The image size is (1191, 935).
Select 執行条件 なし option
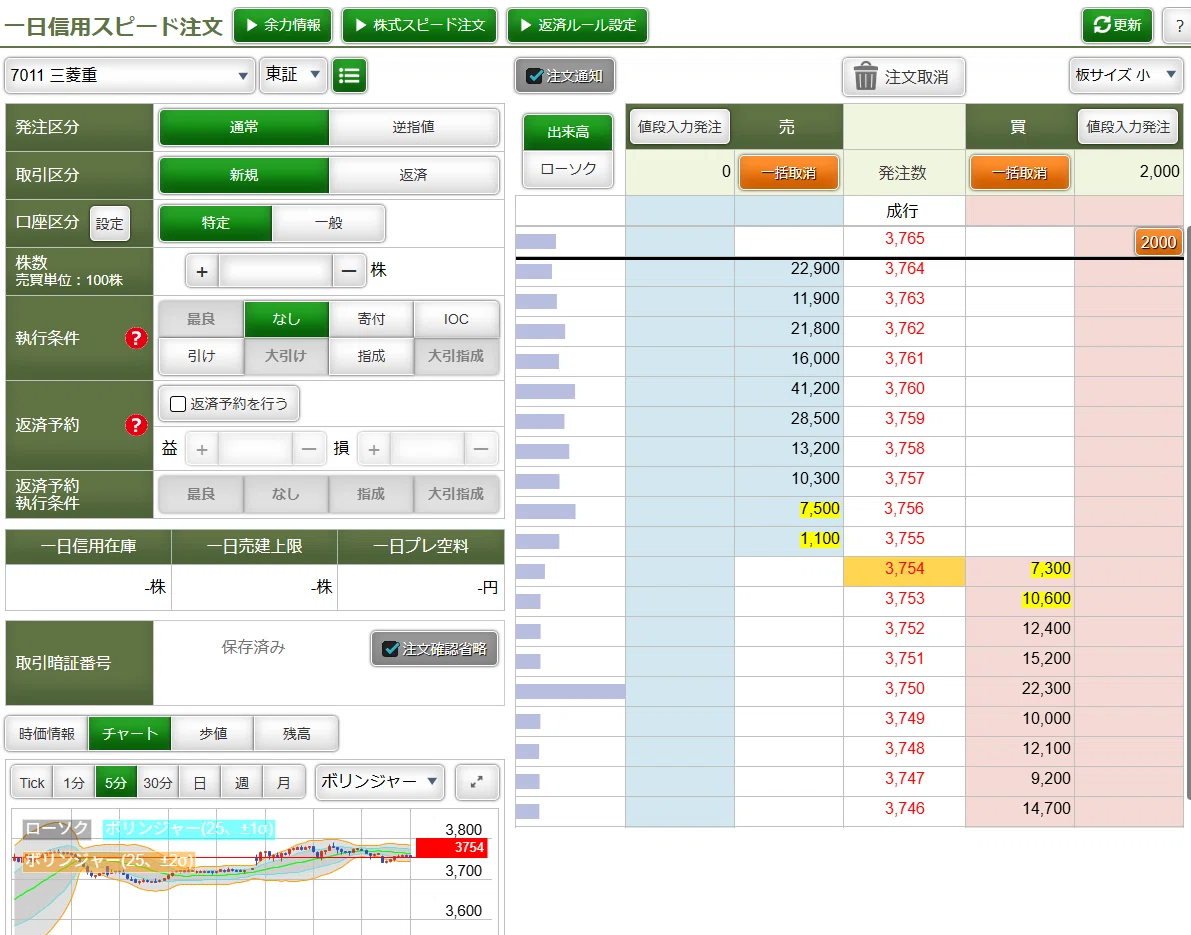tap(286, 319)
